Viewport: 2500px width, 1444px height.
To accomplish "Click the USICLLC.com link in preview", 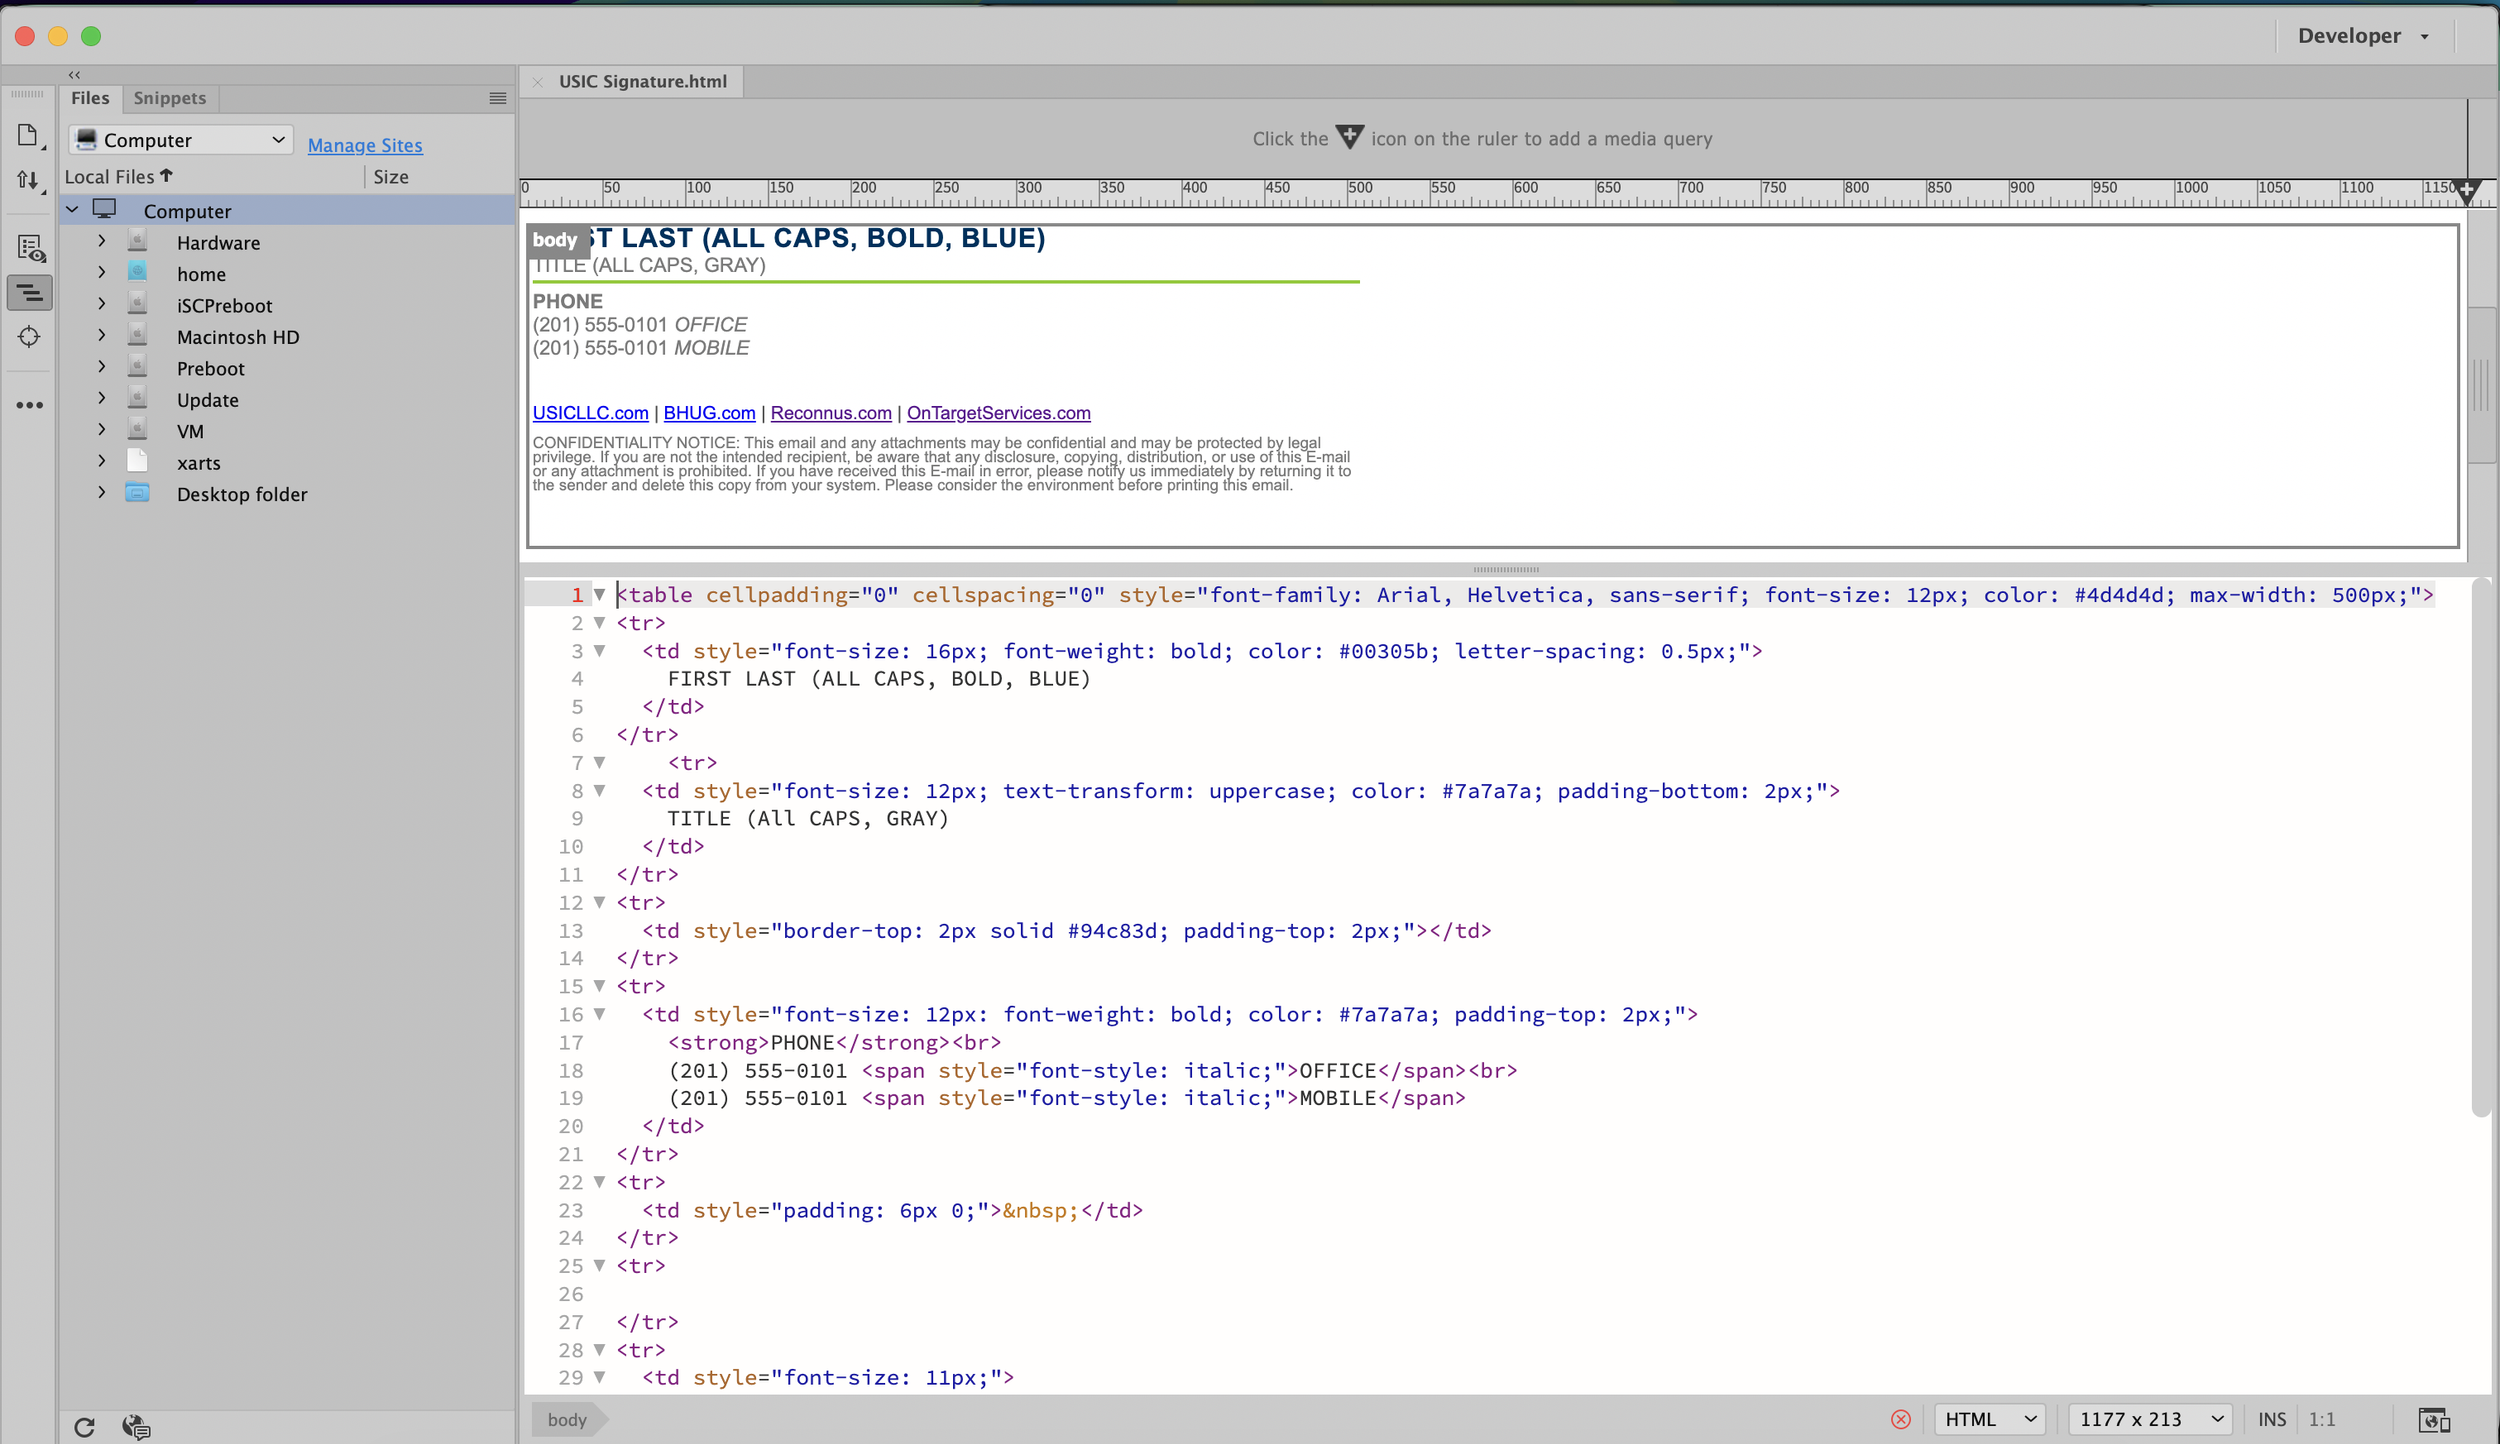I will point(590,413).
